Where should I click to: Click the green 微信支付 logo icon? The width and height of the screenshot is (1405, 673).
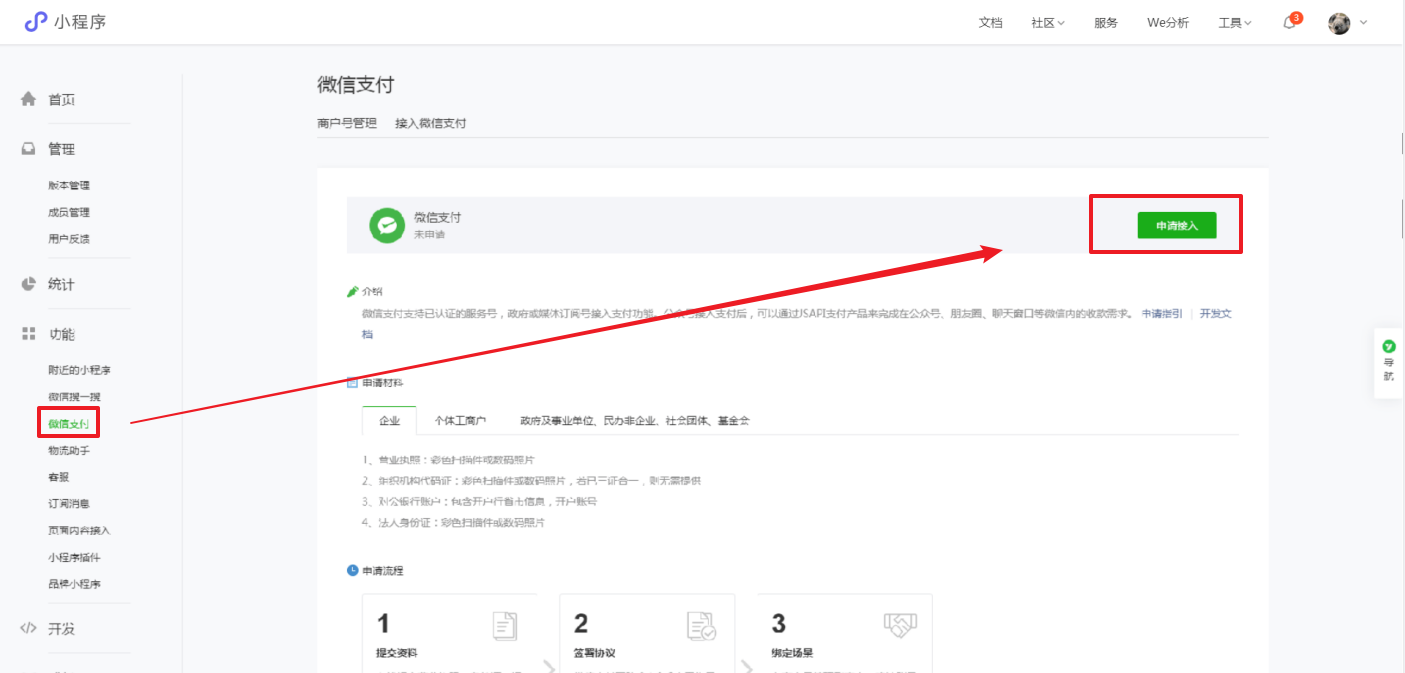(385, 225)
